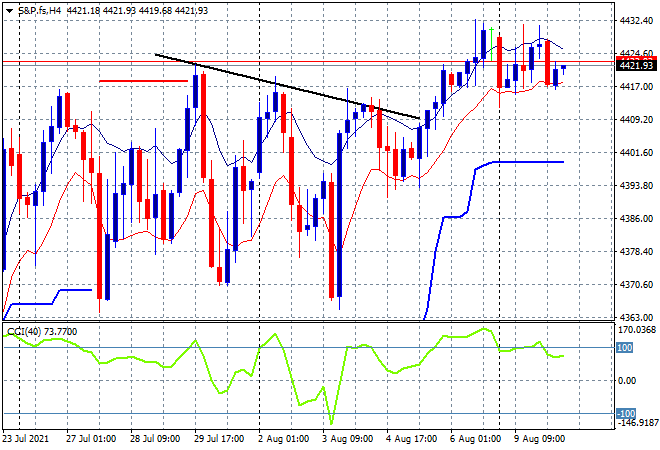Viewport: 660px width, 450px height.
Task: Click the last small blue candle at right
Action: (x=563, y=67)
